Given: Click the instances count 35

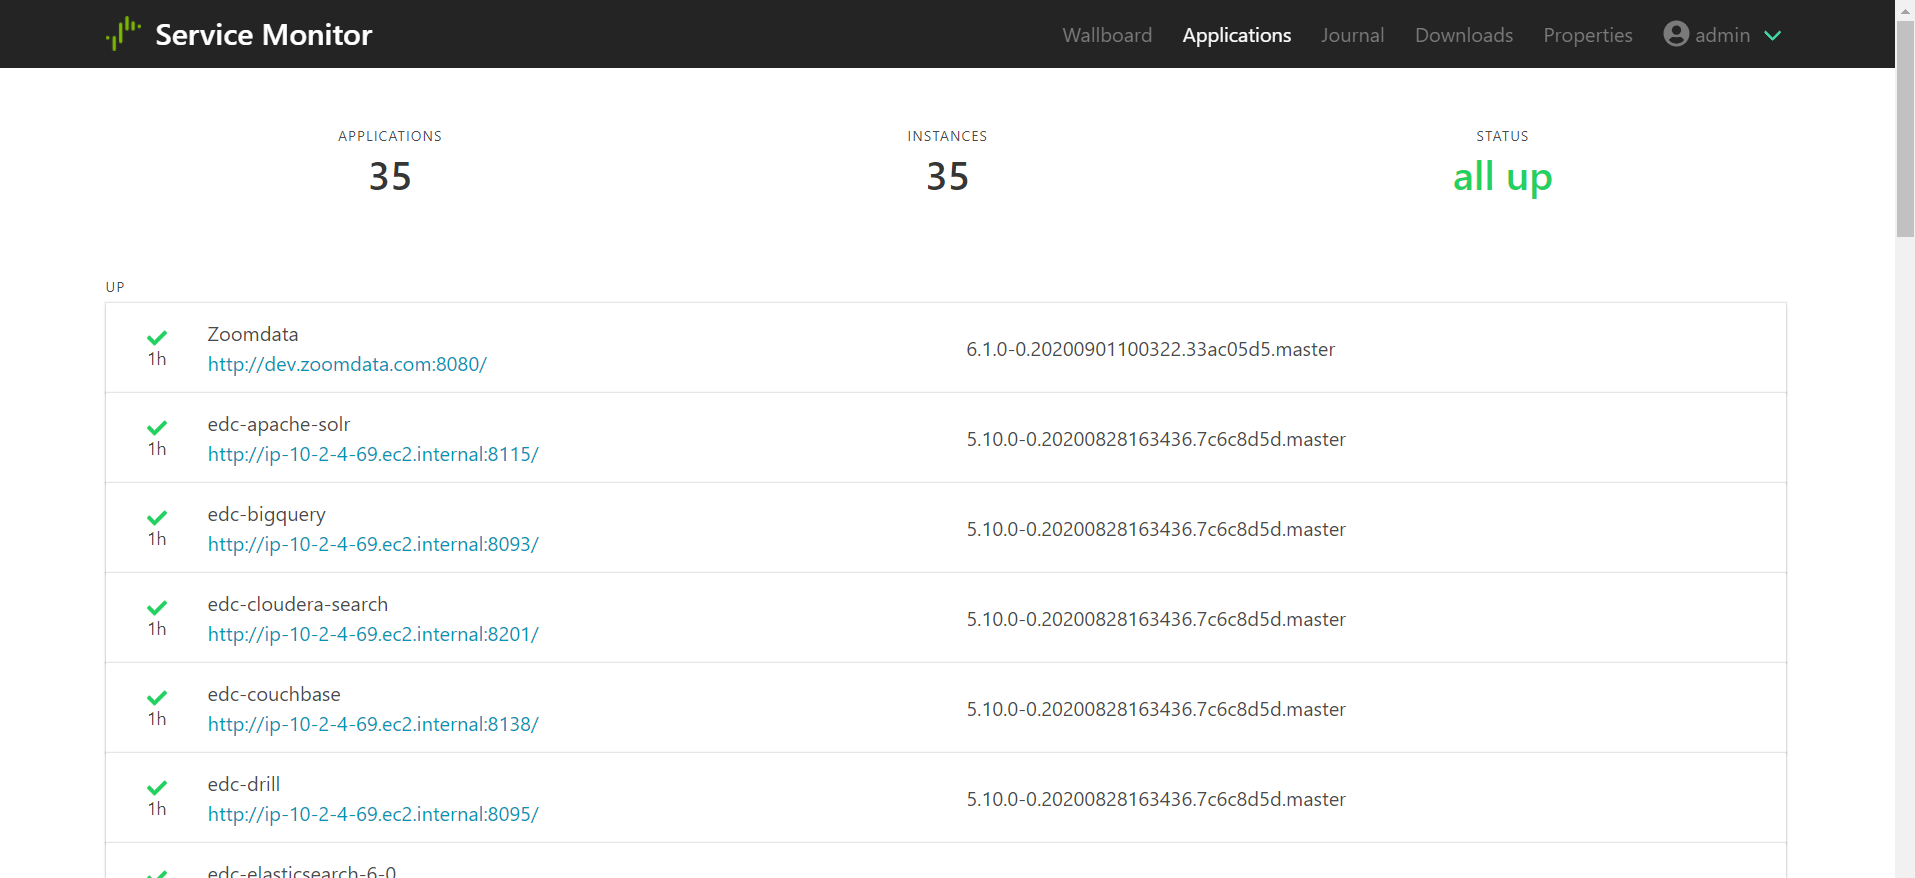Looking at the screenshot, I should pos(947,177).
